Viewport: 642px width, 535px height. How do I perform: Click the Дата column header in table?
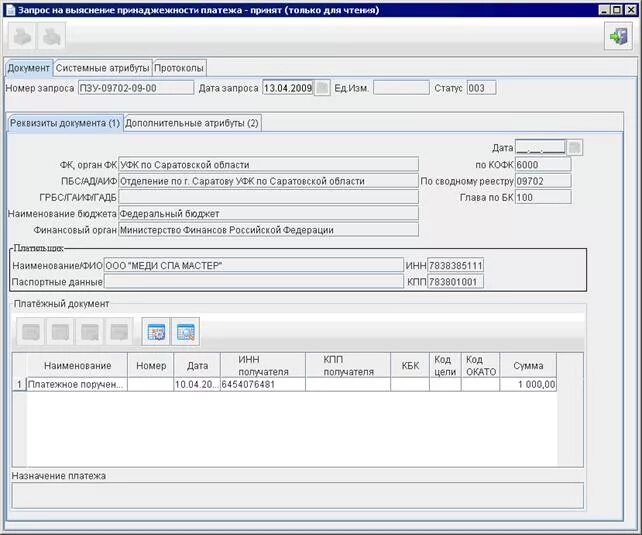pyautogui.click(x=197, y=366)
